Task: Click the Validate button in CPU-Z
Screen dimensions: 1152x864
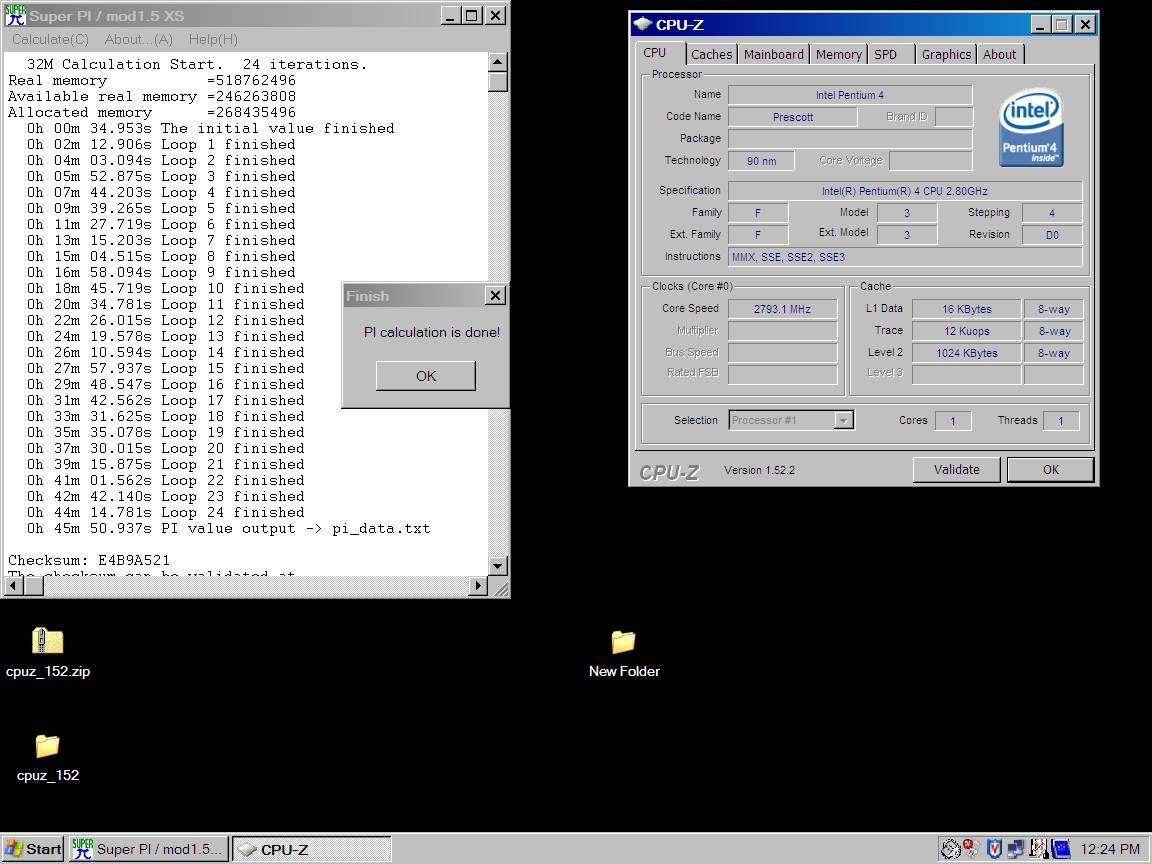Action: tap(956, 469)
